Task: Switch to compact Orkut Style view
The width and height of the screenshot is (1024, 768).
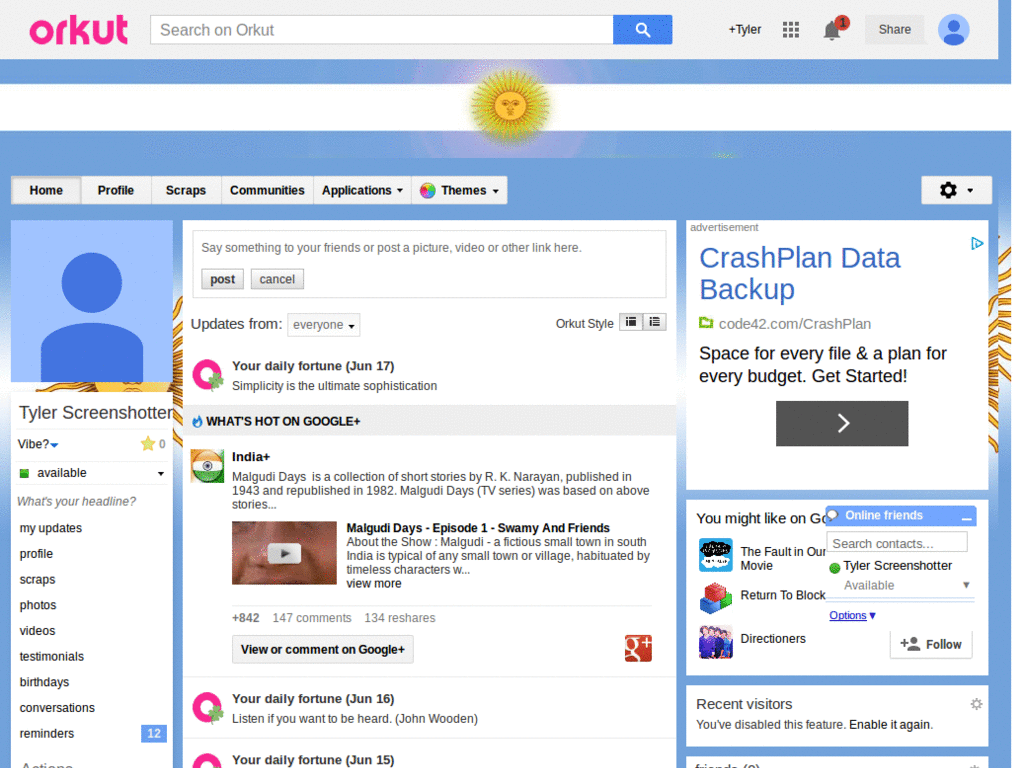Action: 631,322
